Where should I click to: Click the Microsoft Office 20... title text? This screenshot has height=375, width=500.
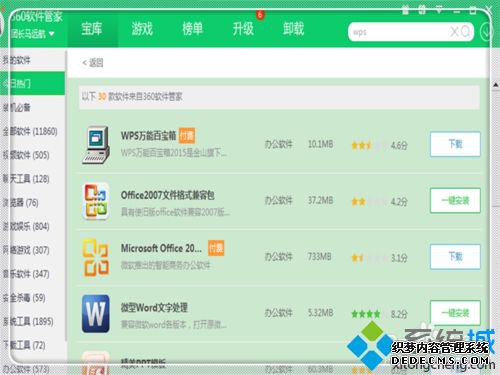[x=161, y=248]
